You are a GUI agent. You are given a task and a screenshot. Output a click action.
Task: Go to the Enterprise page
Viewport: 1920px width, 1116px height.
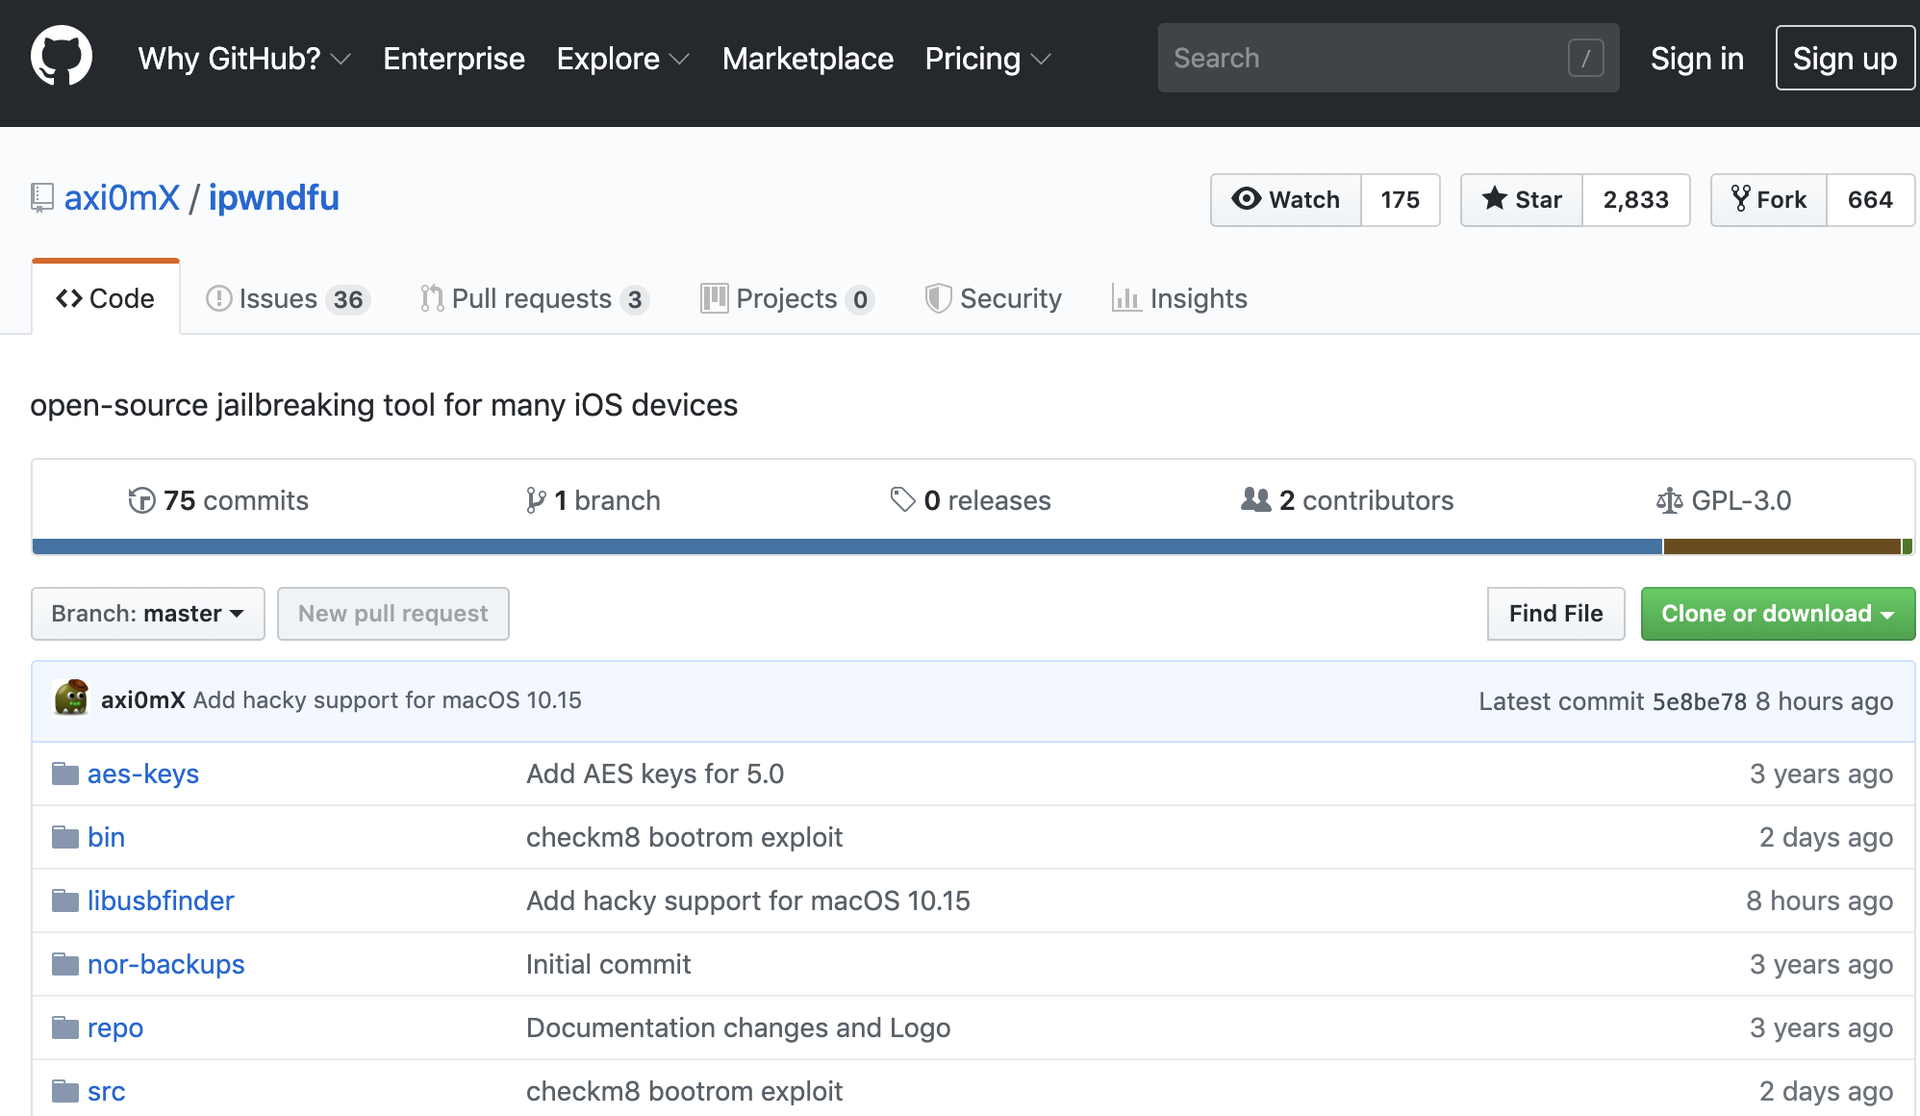[x=454, y=58]
